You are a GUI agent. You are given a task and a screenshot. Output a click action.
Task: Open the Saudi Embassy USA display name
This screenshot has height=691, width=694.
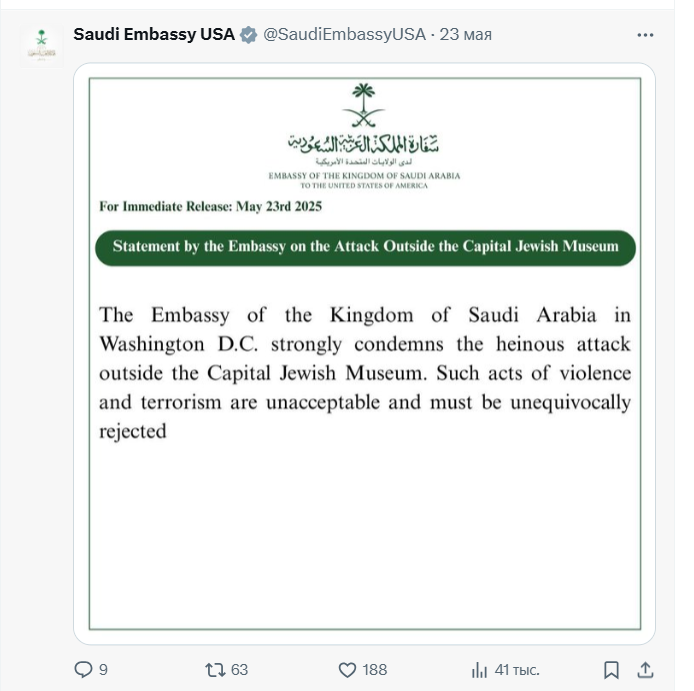tap(153, 35)
